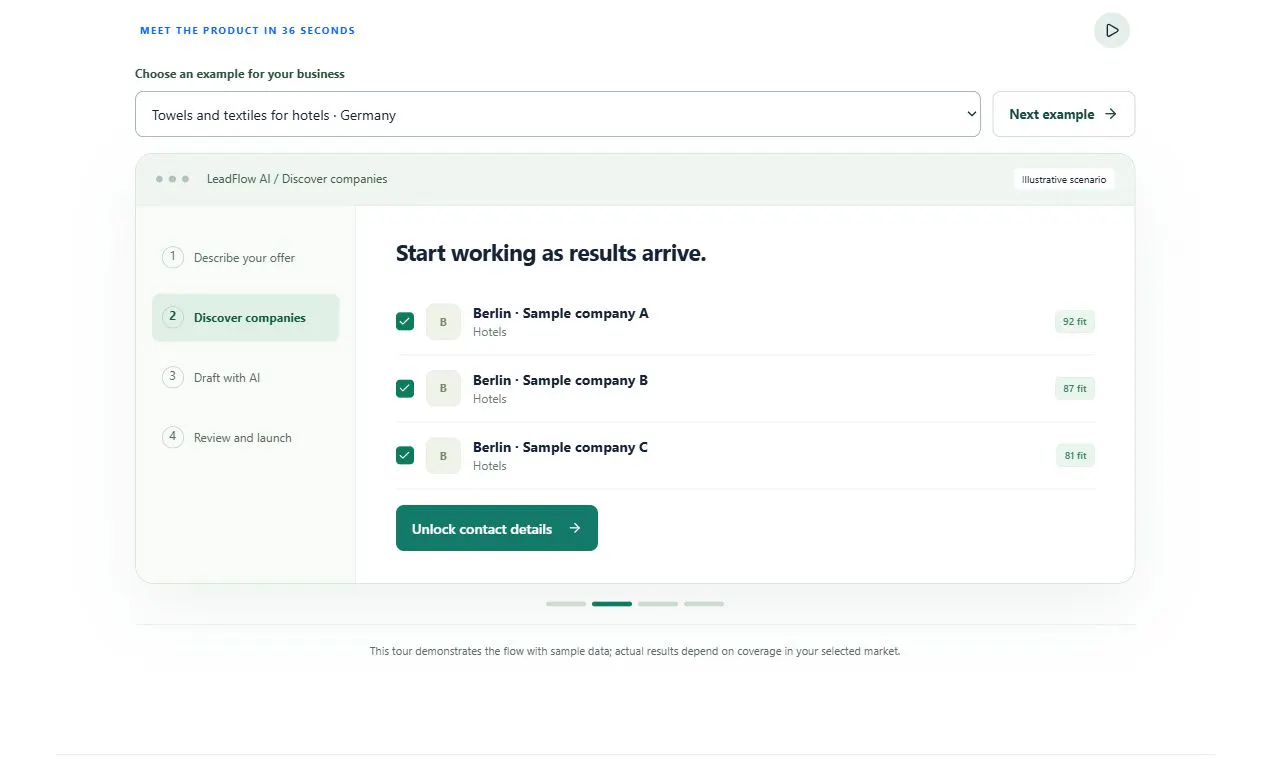Screen dimensions: 1270x760
Task: Click the LeadFlow AI / Discover companies breadcrumb
Action: (297, 179)
